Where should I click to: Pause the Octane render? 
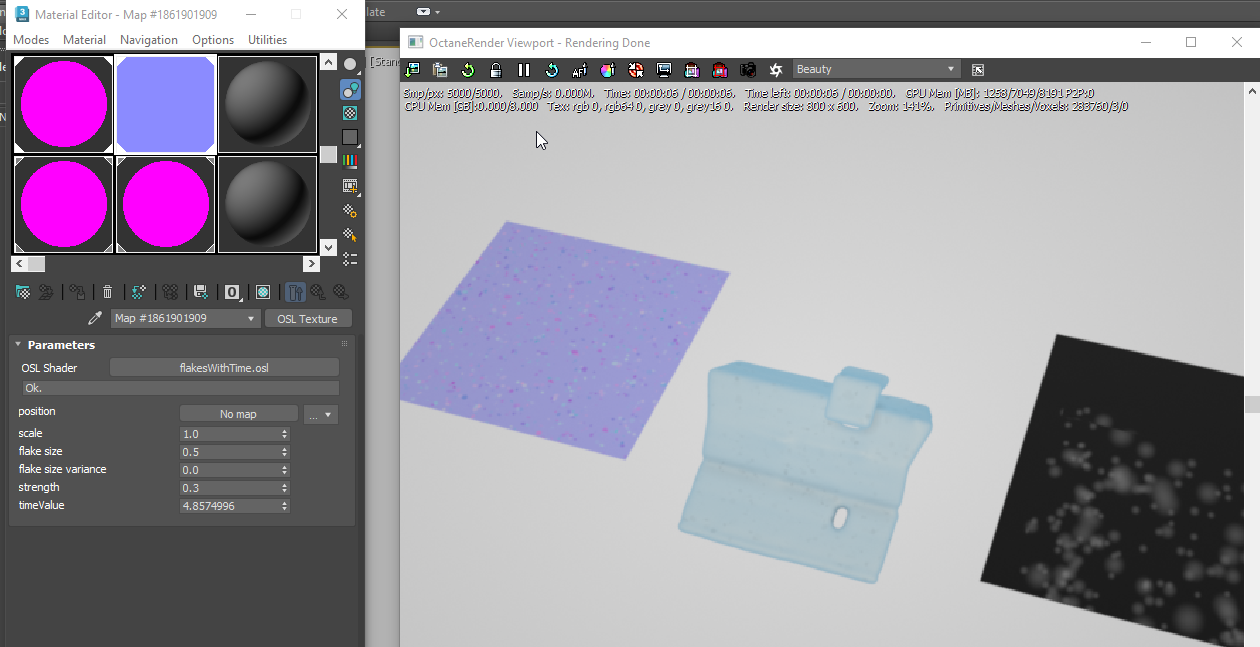click(524, 70)
